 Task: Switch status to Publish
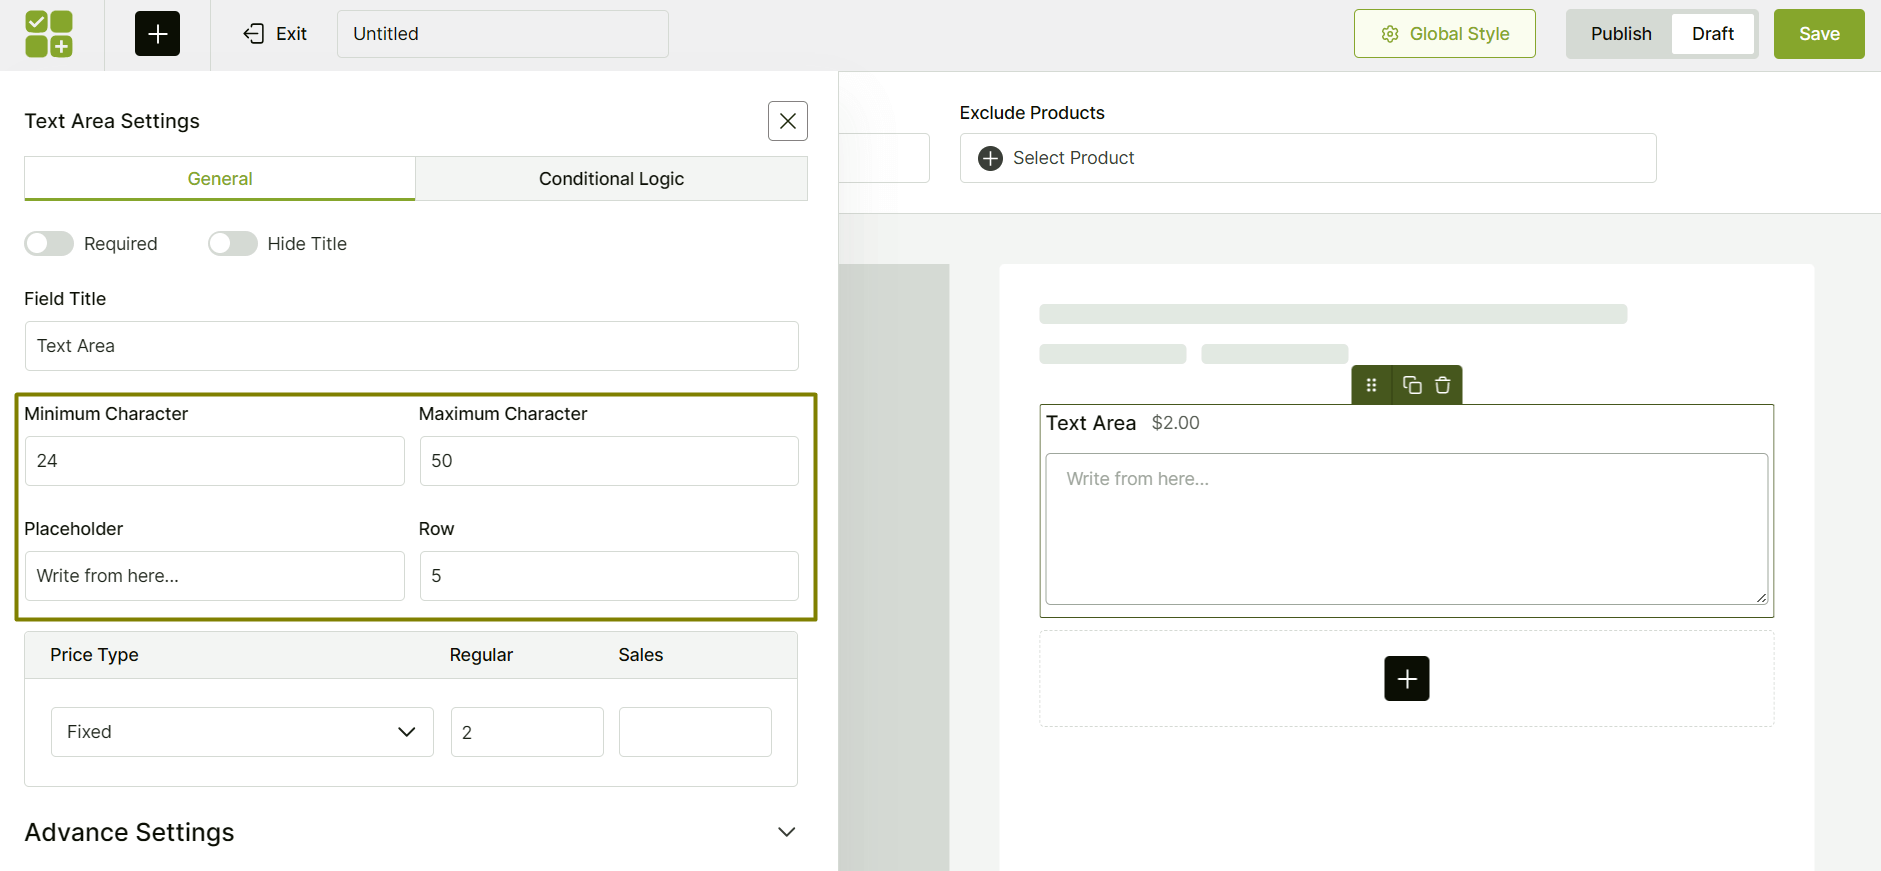tap(1620, 34)
